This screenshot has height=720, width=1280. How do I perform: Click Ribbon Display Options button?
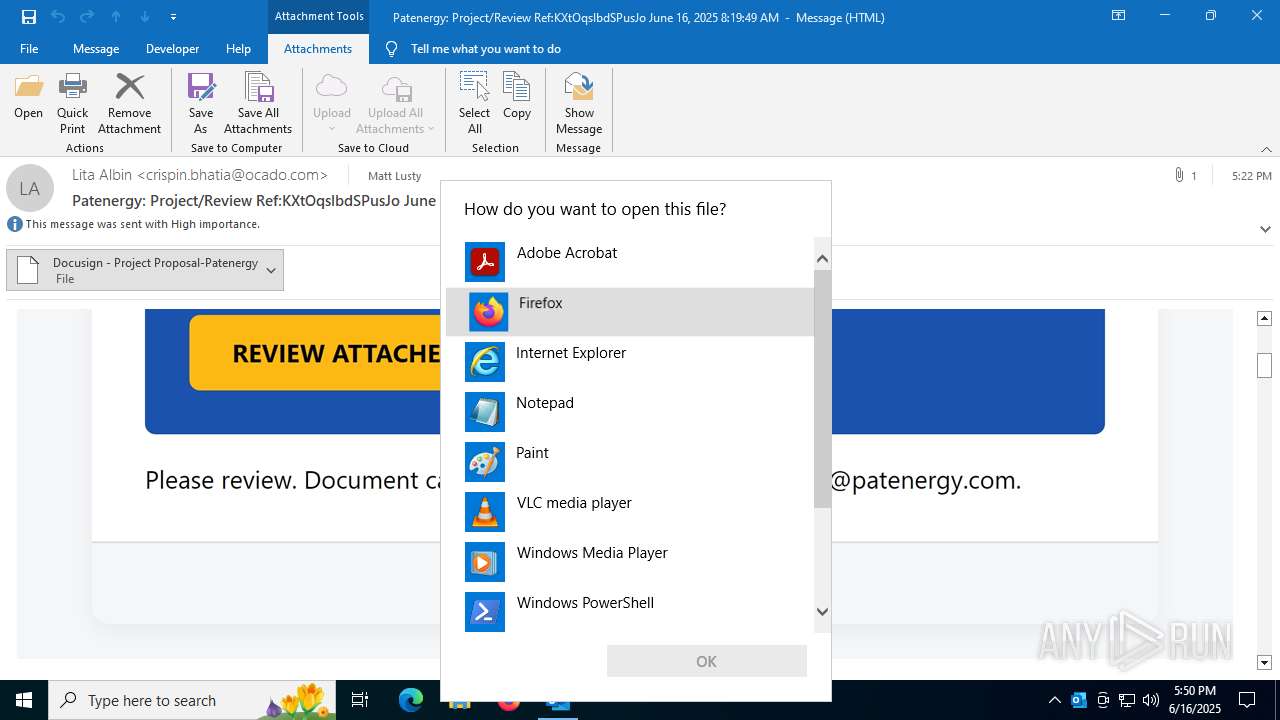pos(1119,16)
